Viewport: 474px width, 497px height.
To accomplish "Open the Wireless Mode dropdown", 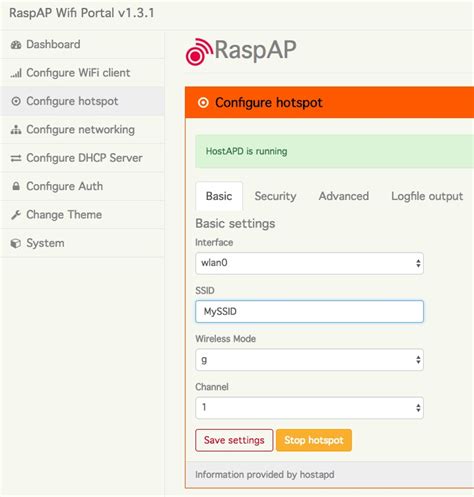I will [x=309, y=360].
